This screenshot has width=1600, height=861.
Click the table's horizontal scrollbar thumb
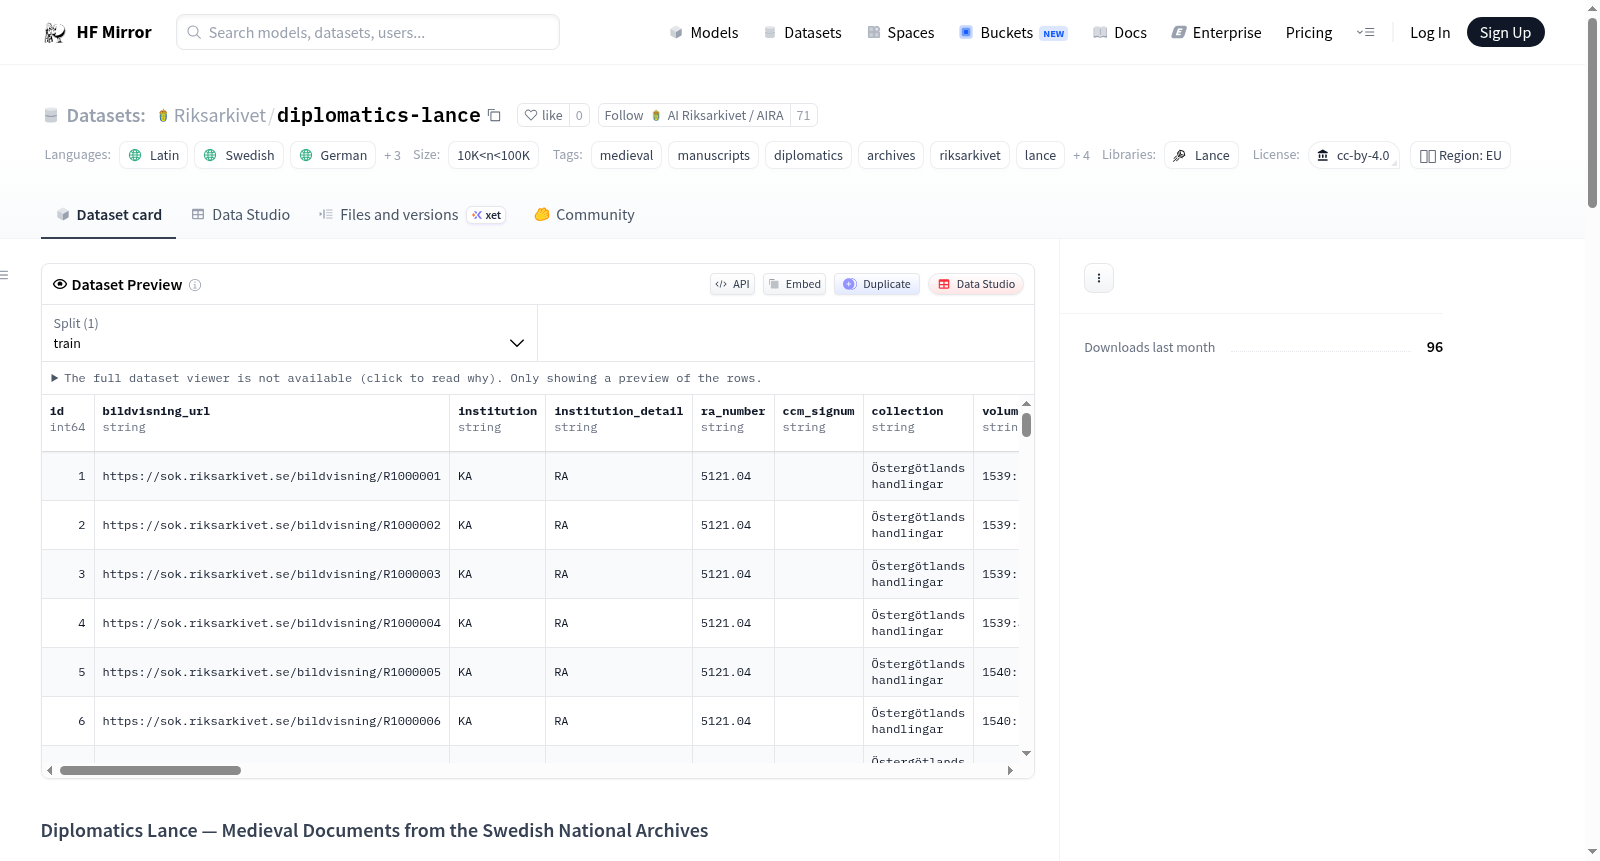(150, 771)
